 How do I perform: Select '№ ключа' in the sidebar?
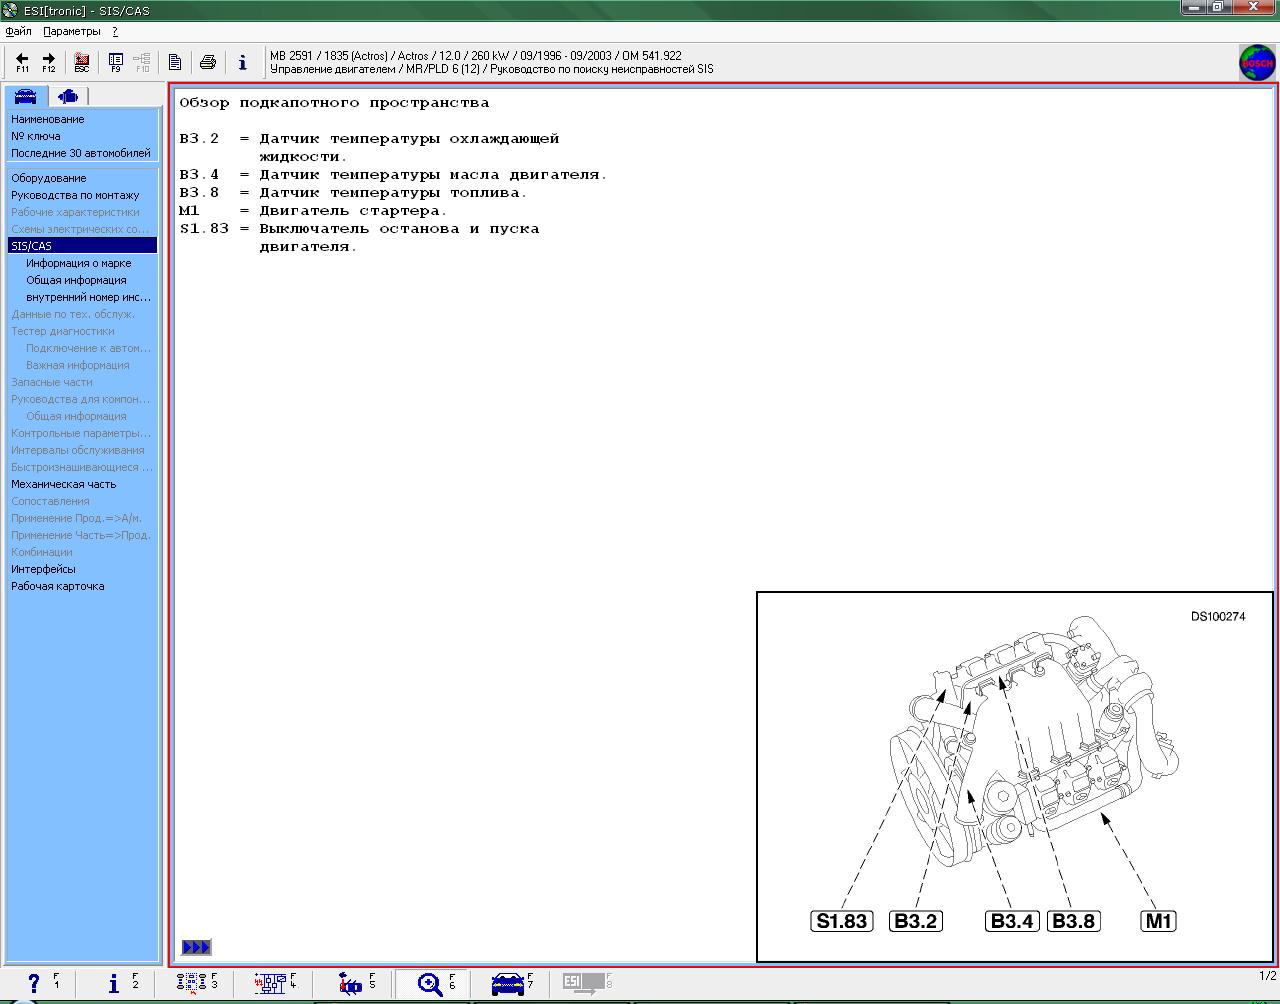(36, 136)
